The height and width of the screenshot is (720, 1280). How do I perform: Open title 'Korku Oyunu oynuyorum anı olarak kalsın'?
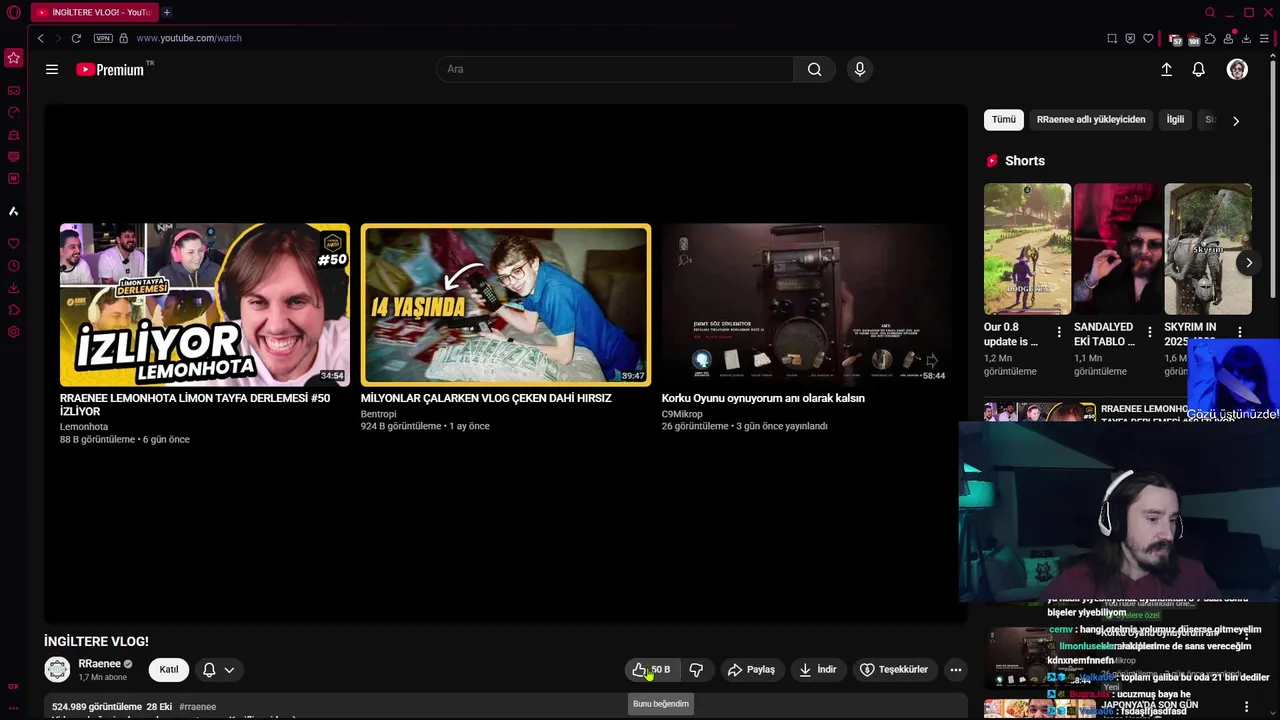tap(763, 398)
